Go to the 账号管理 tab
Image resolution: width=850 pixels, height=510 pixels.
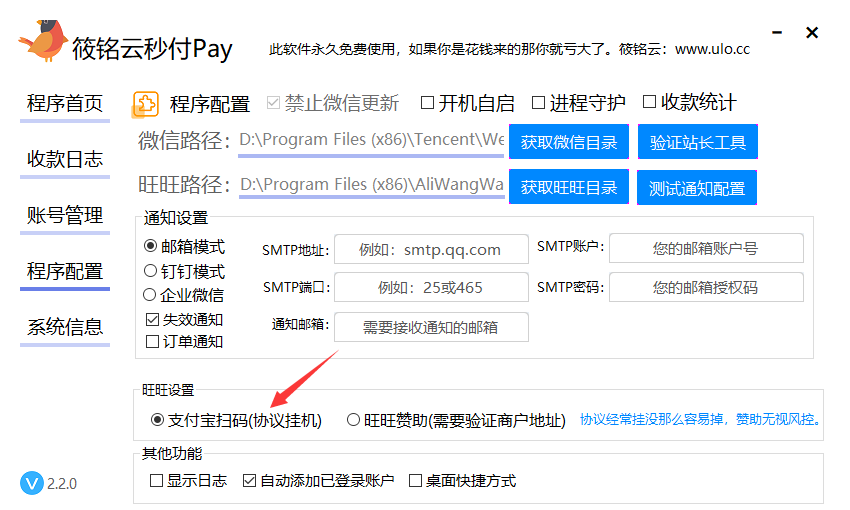[65, 216]
